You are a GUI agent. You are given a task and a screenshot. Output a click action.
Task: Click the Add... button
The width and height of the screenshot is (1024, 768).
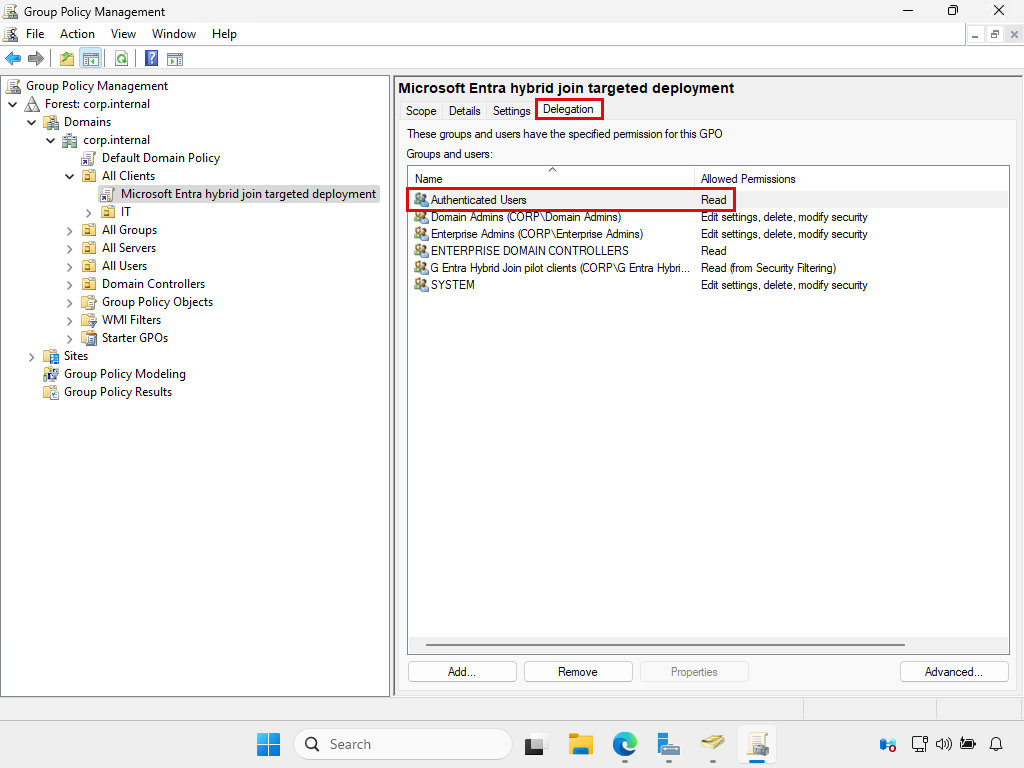(x=462, y=672)
